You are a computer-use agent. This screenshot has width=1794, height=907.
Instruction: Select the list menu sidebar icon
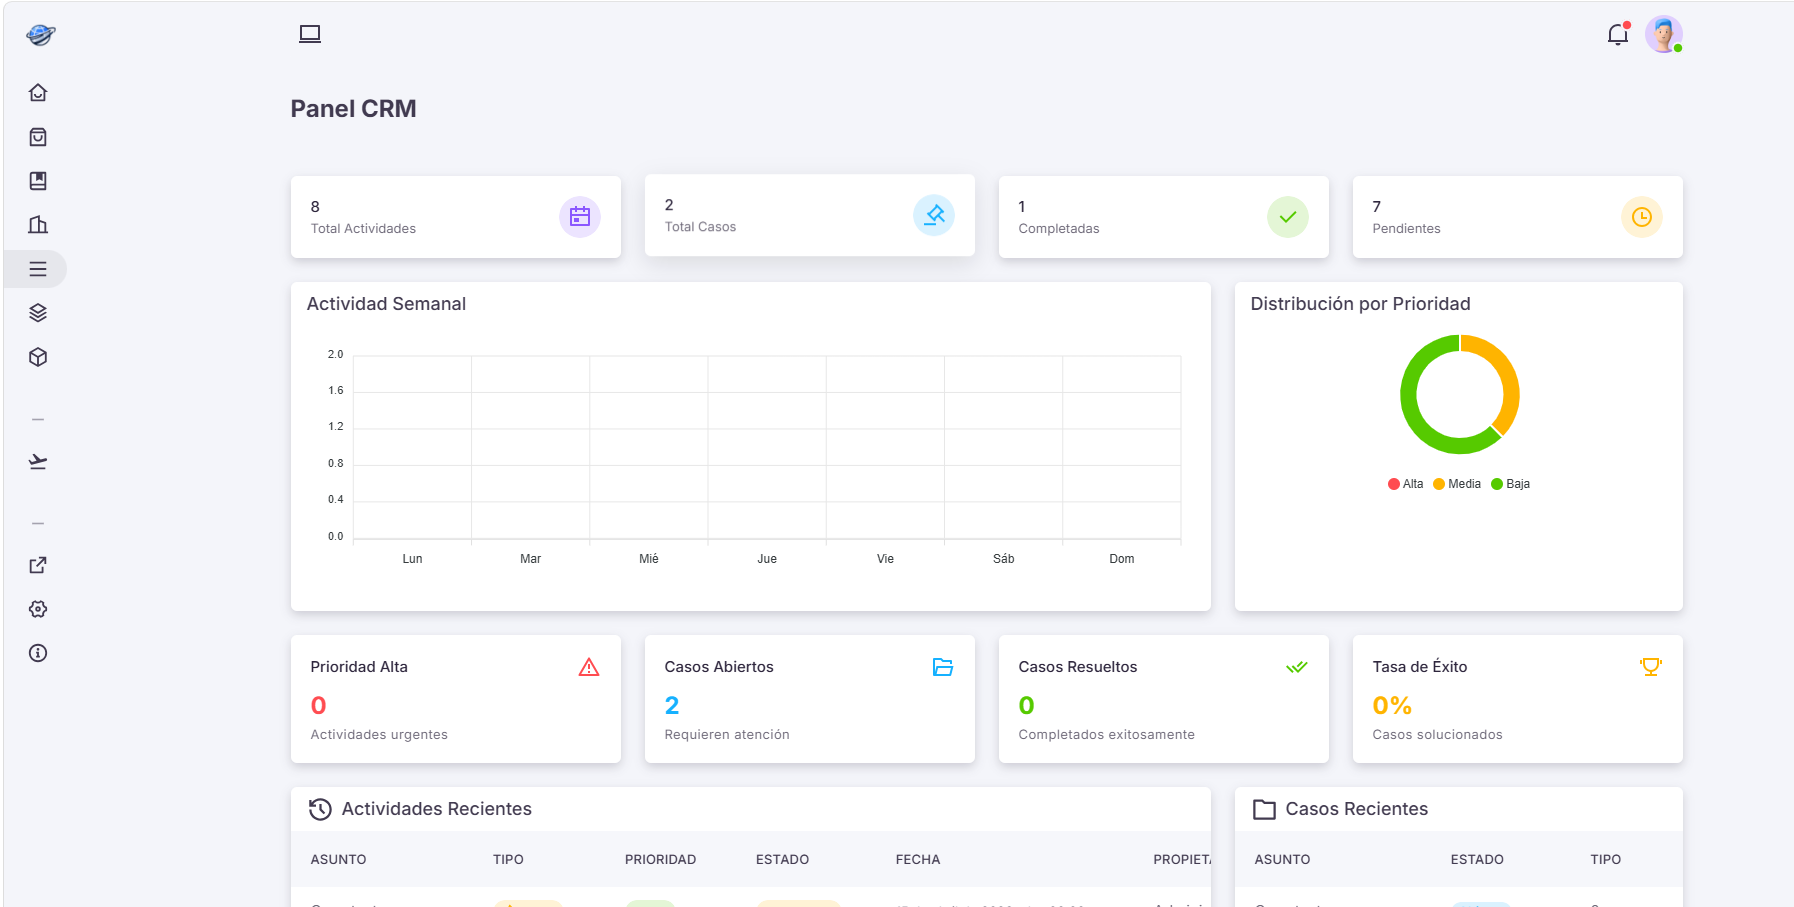38,269
